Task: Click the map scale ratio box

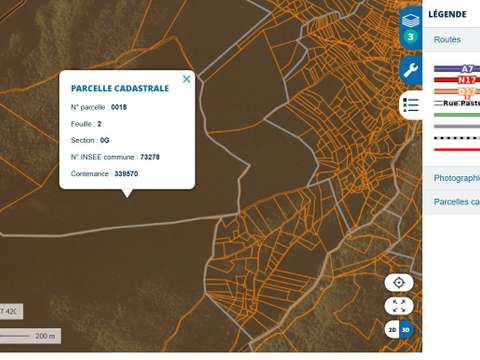Action: point(11,311)
